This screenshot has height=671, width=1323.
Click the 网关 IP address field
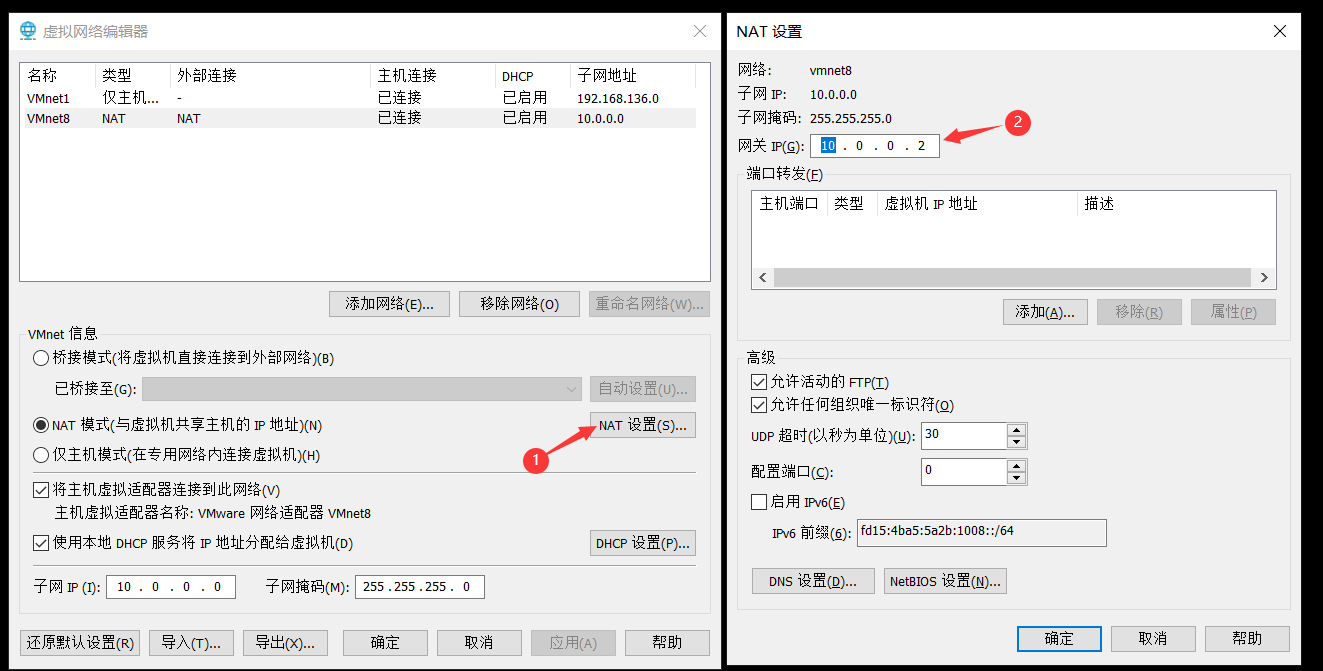click(875, 146)
